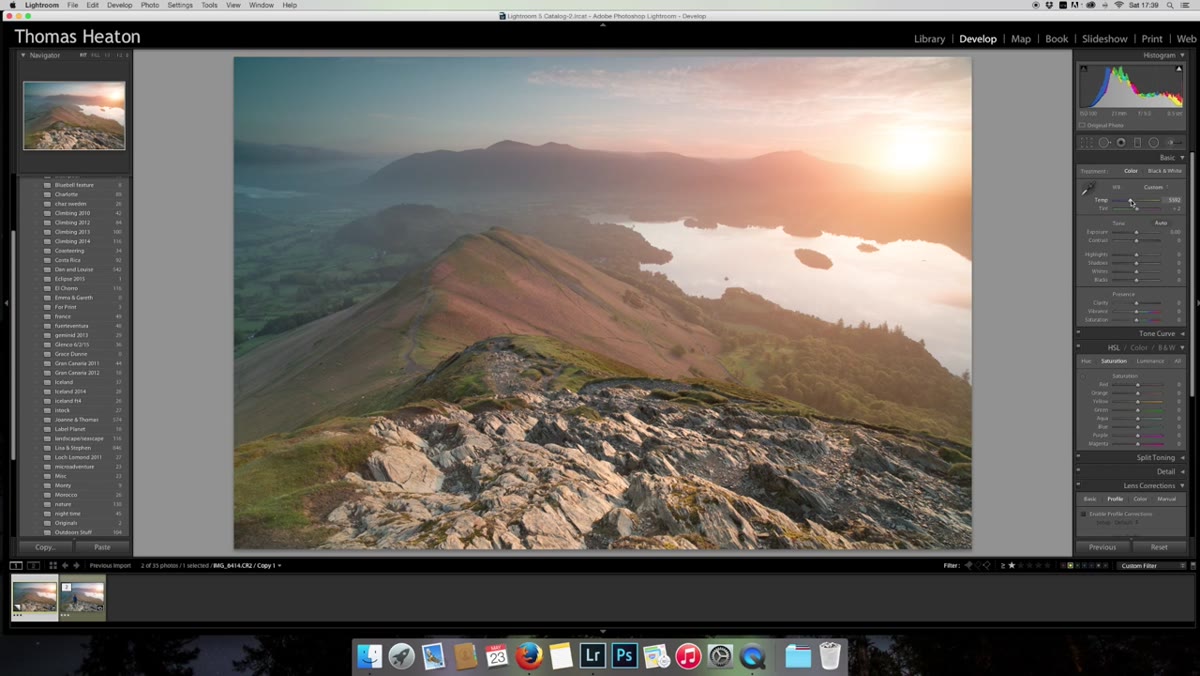Open the Develop menu in menu bar
Screen dimensions: 1200x676
coord(119,5)
